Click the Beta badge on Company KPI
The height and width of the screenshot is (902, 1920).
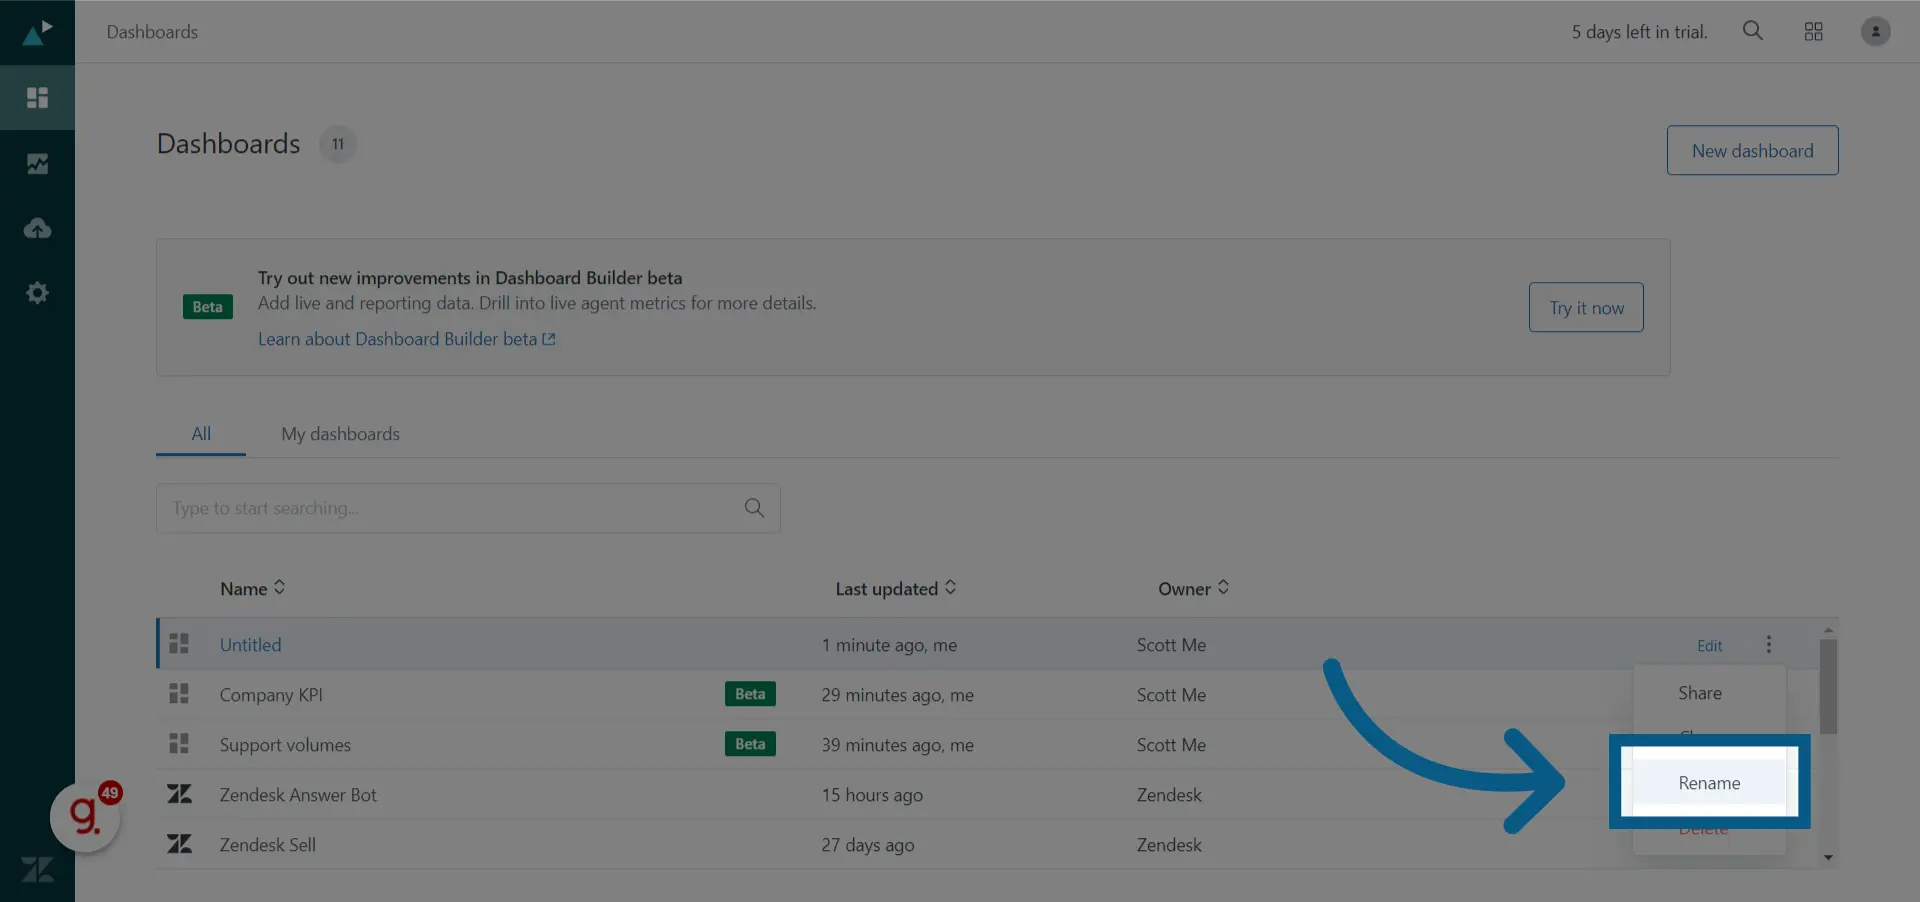(750, 694)
